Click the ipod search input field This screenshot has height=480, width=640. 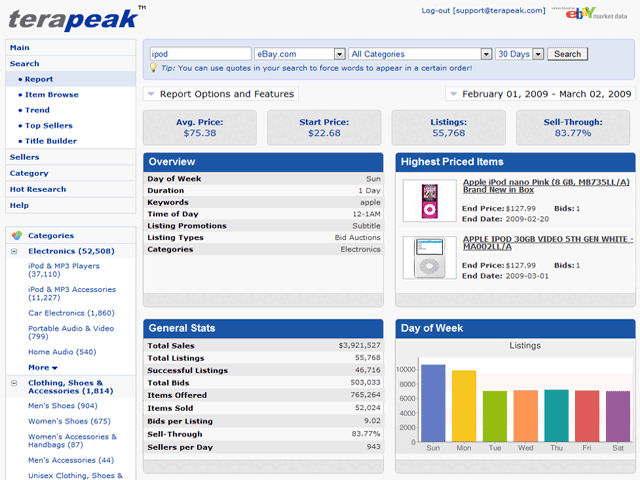point(200,54)
